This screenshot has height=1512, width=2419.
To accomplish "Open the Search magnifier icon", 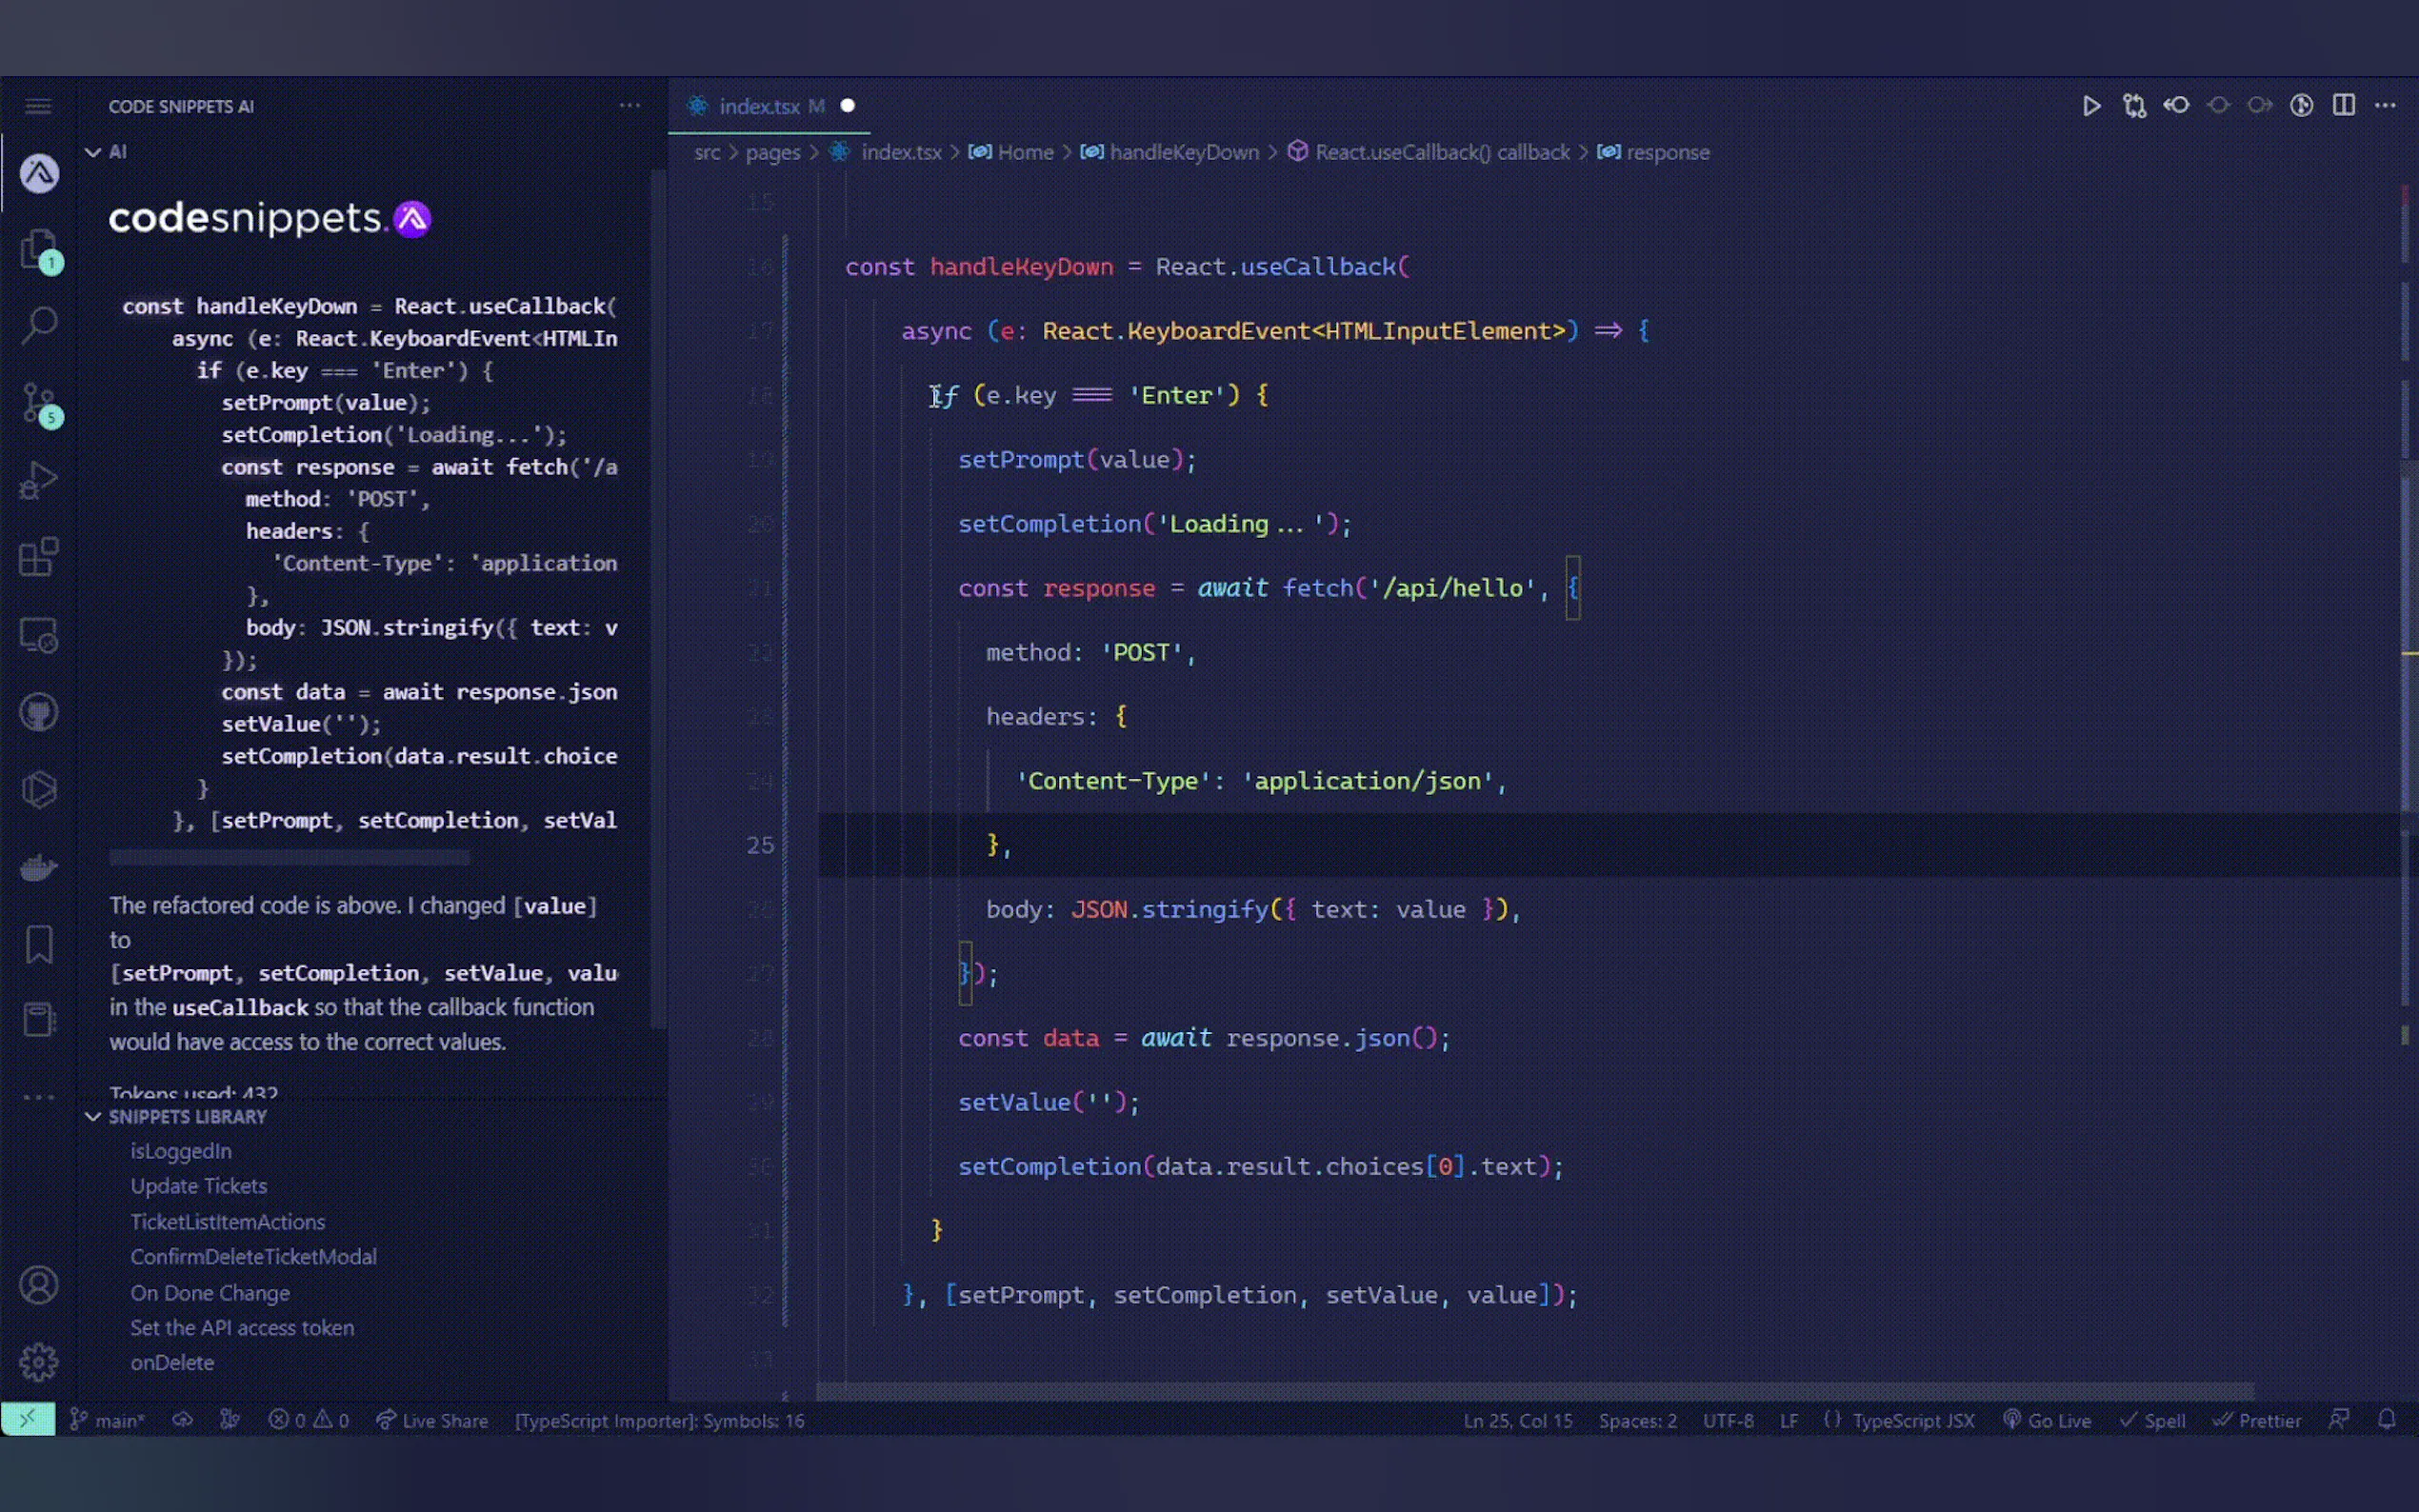I will 39,326.
